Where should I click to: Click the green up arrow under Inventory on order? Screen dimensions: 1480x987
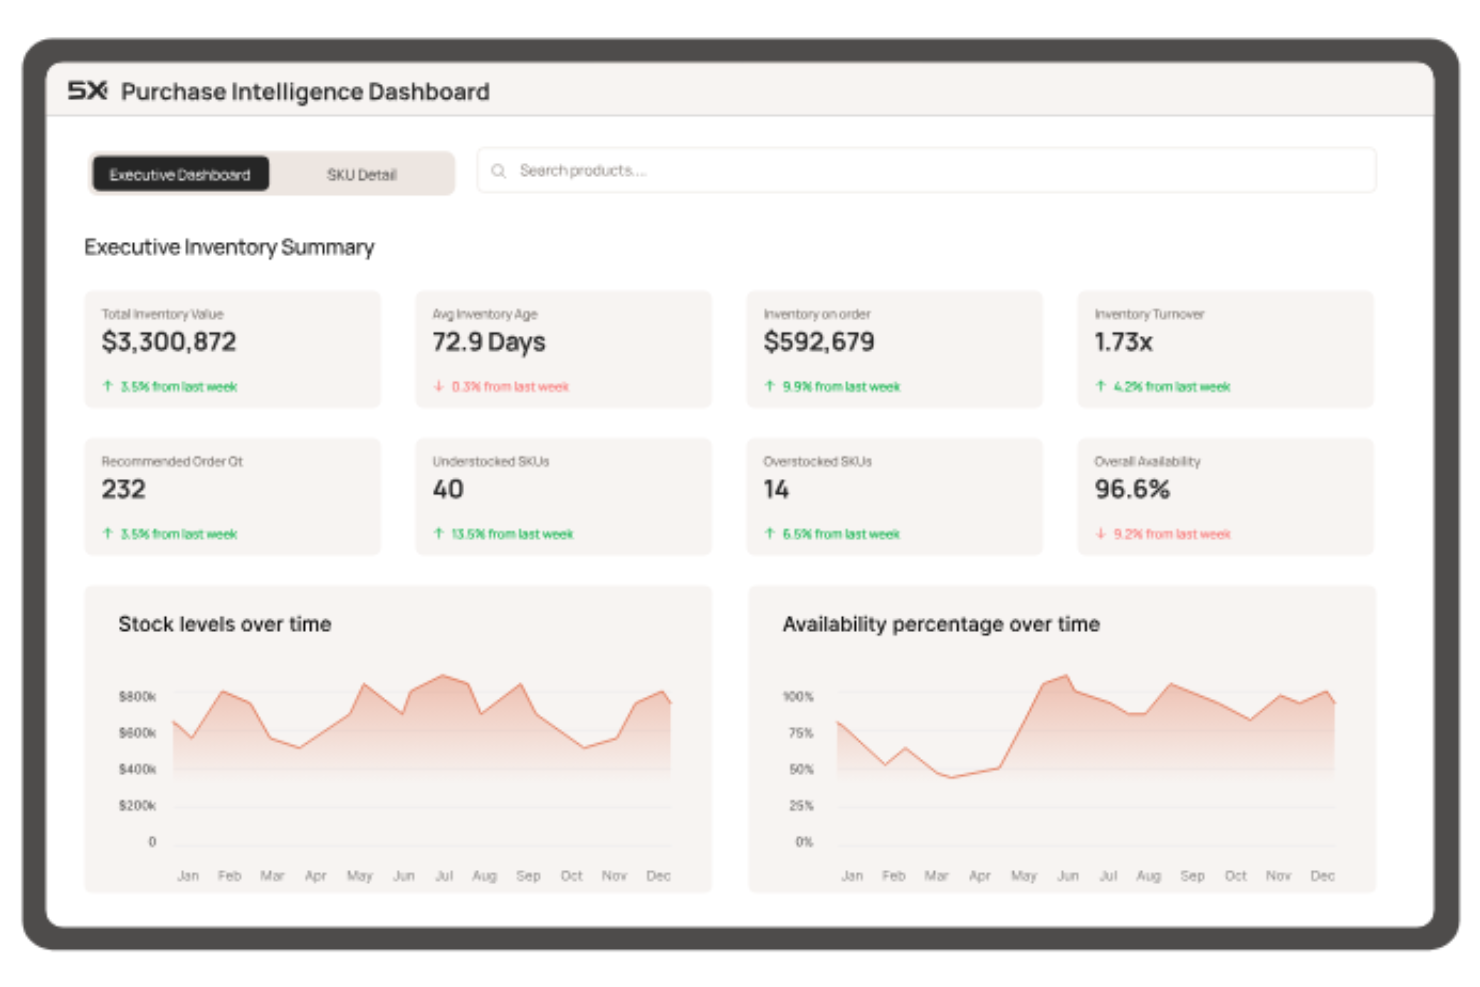pyautogui.click(x=770, y=386)
